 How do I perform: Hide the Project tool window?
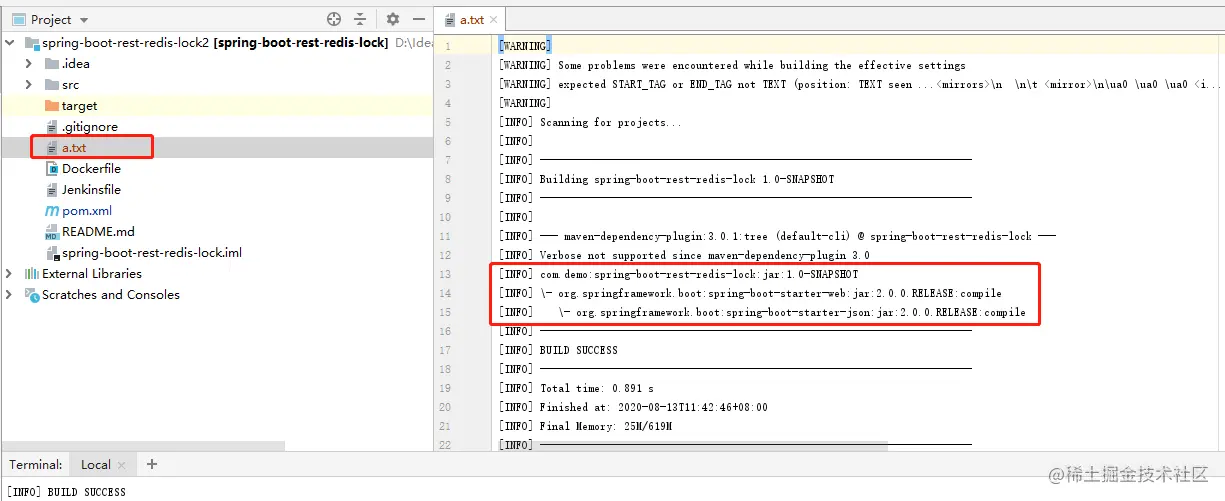(418, 19)
